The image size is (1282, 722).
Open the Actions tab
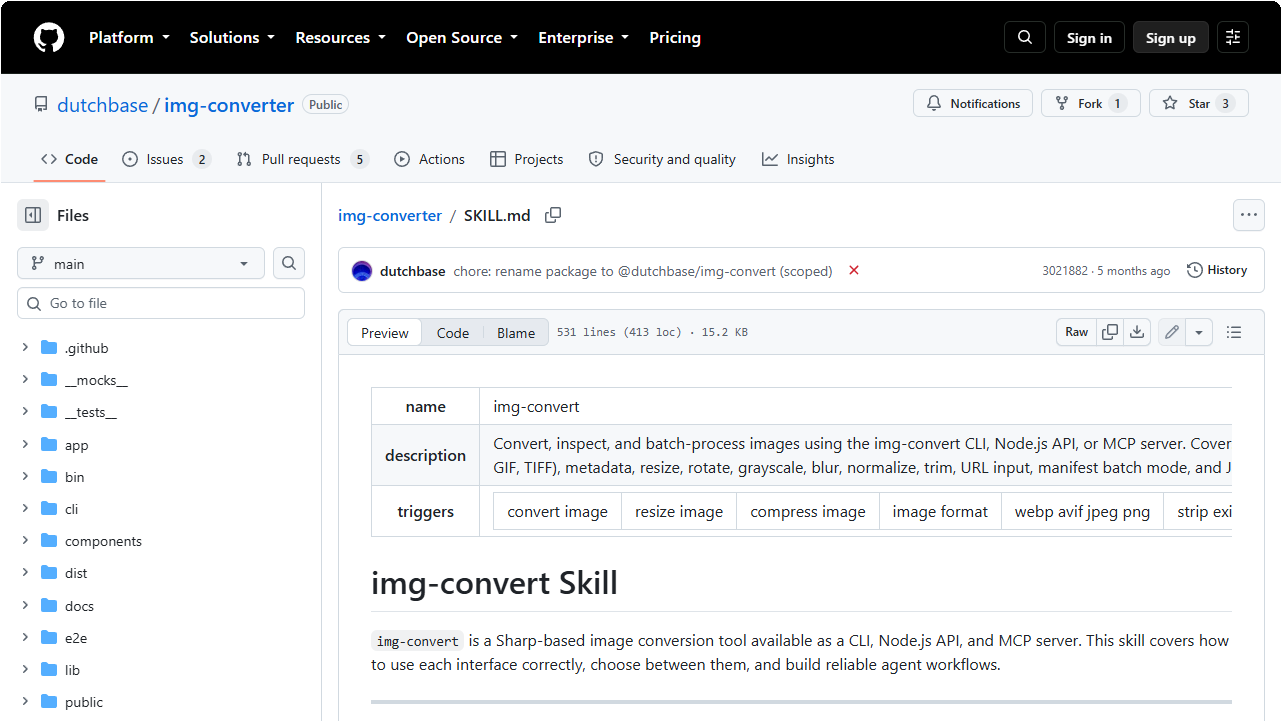(x=429, y=159)
